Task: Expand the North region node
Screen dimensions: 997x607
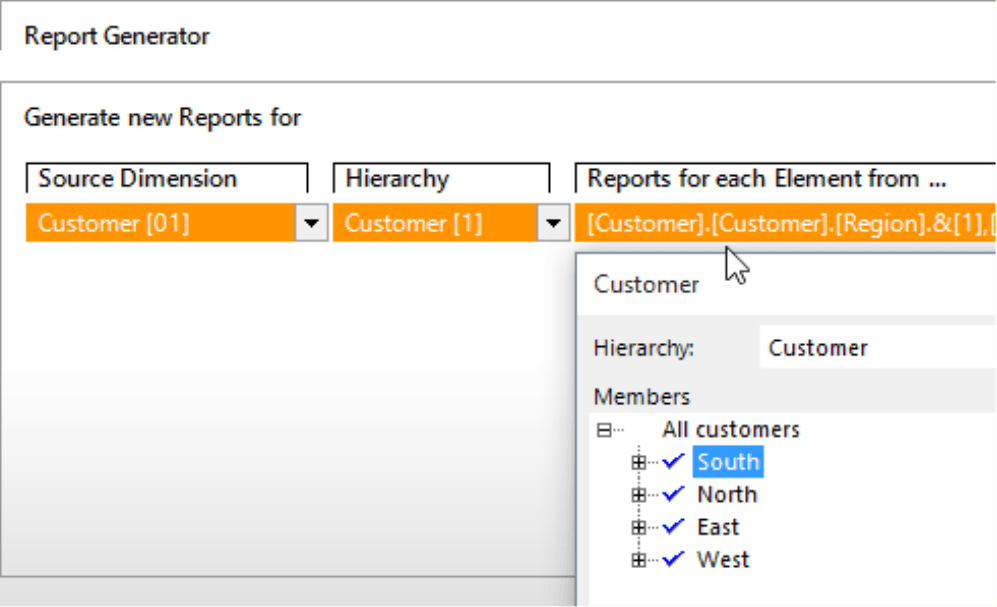Action: (x=640, y=495)
